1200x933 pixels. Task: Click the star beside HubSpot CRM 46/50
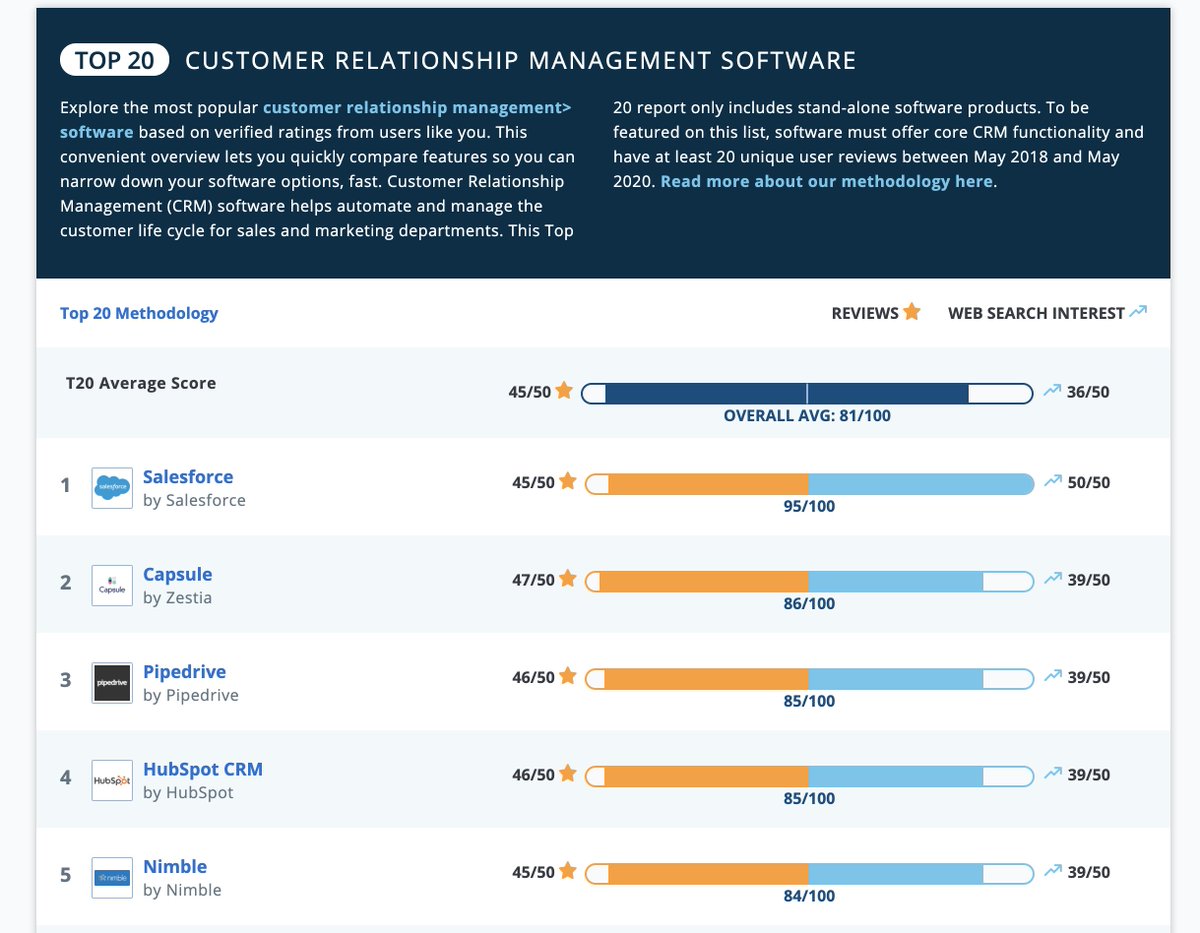(568, 773)
